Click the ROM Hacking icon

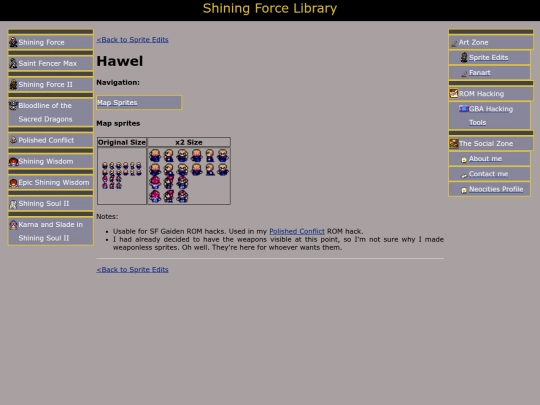point(454,93)
